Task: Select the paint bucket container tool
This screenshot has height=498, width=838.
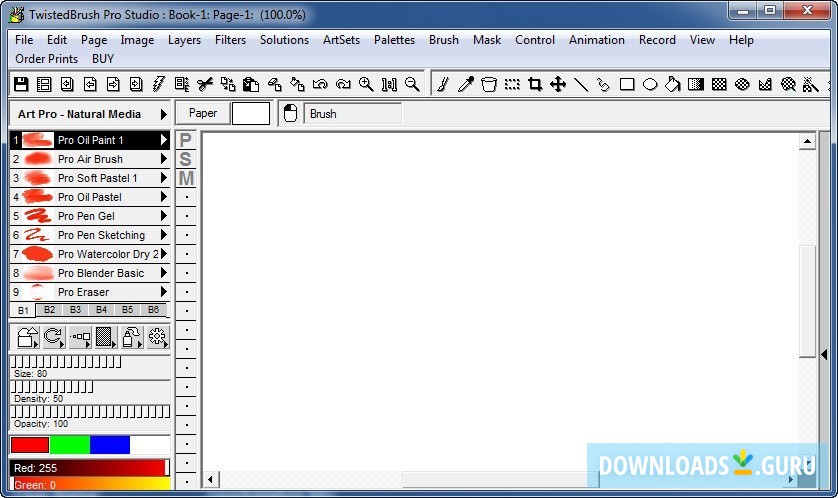Action: tap(488, 84)
